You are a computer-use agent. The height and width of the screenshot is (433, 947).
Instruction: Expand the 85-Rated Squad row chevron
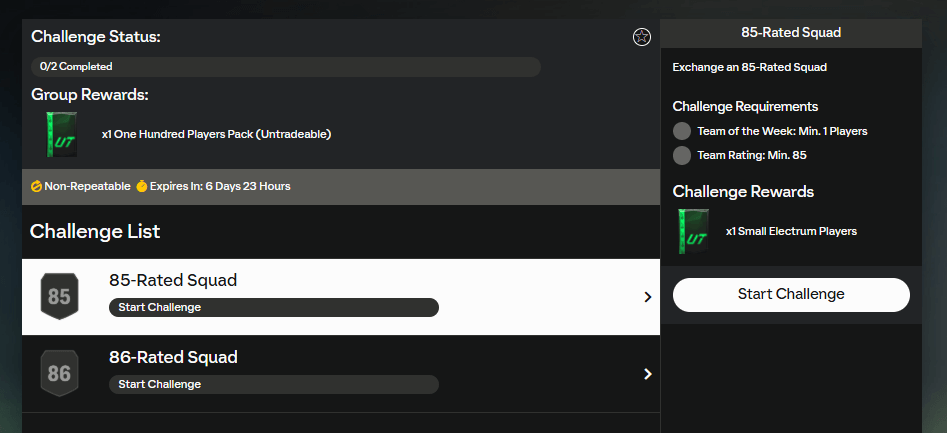coord(648,297)
